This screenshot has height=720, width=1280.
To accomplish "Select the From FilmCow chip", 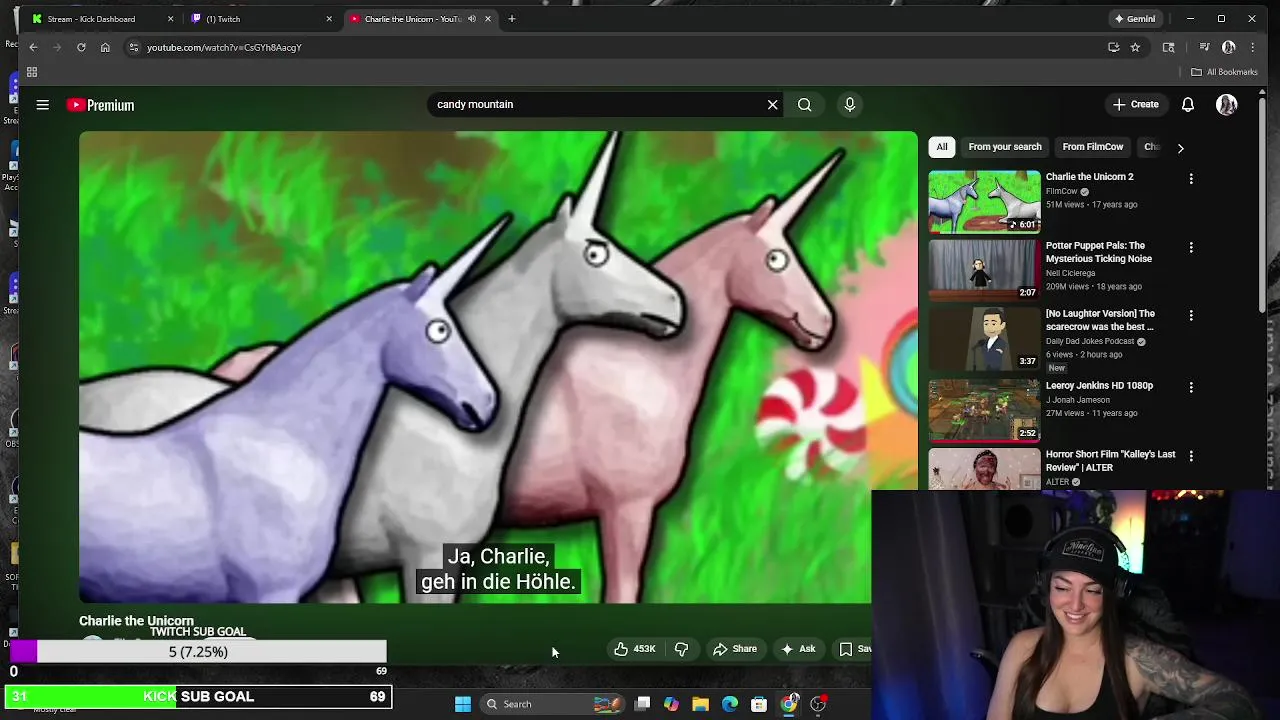I will [1093, 147].
